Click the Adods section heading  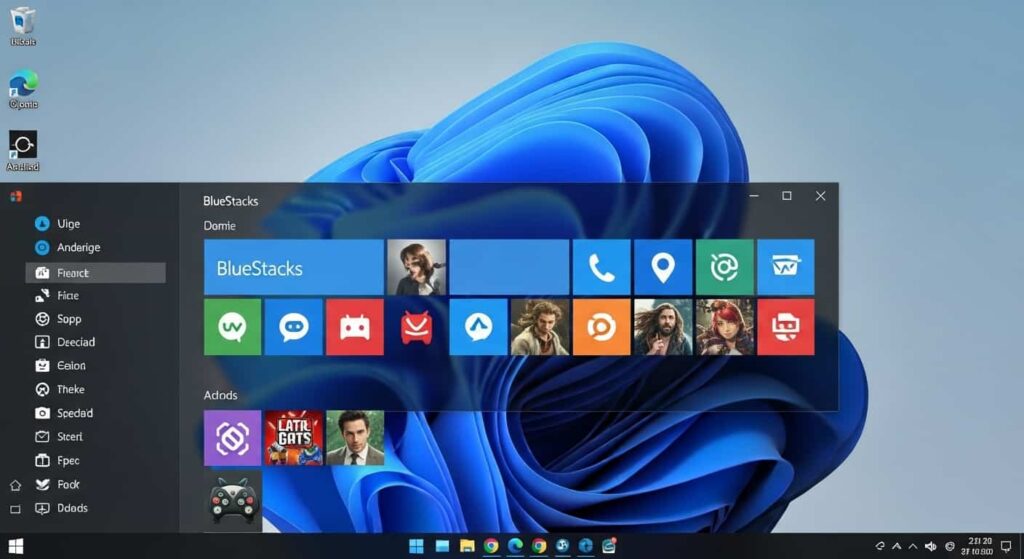(221, 395)
